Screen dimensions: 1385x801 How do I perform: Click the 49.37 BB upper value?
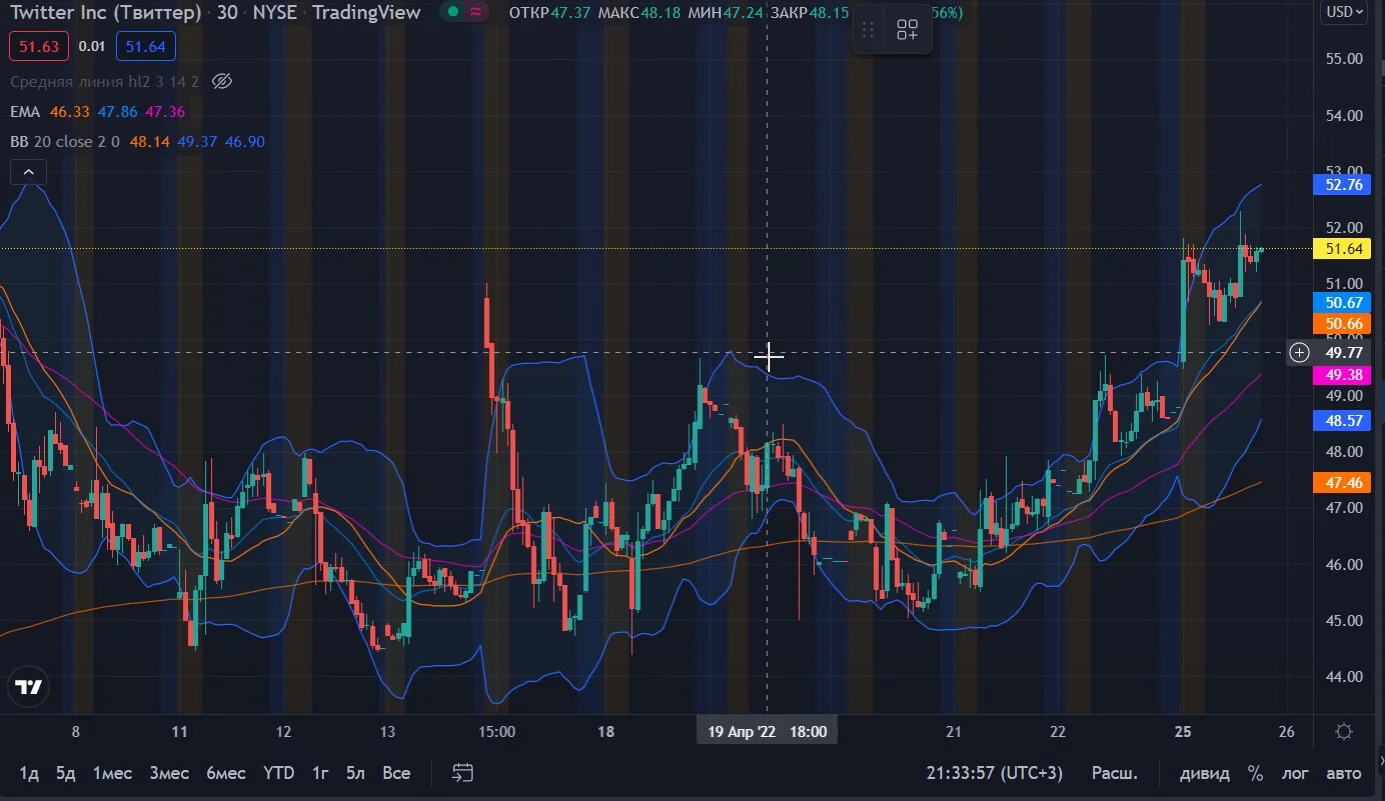point(197,142)
